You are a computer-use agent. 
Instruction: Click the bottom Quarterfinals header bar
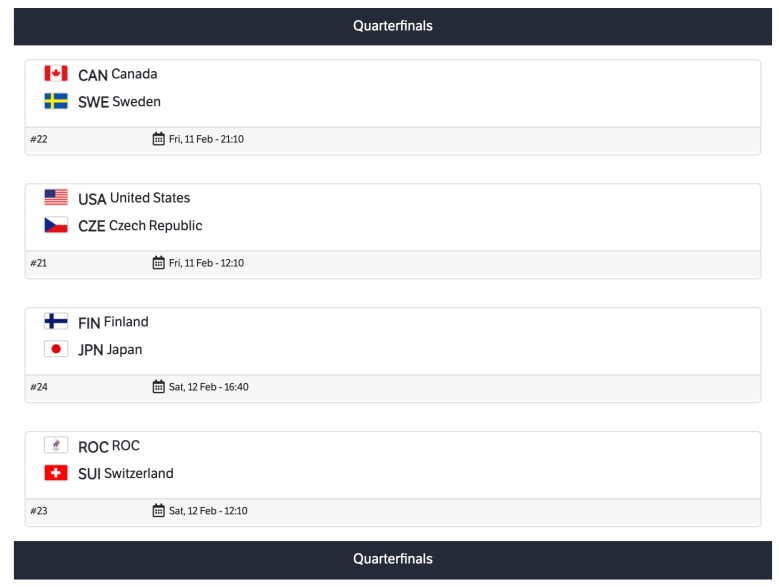click(393, 559)
